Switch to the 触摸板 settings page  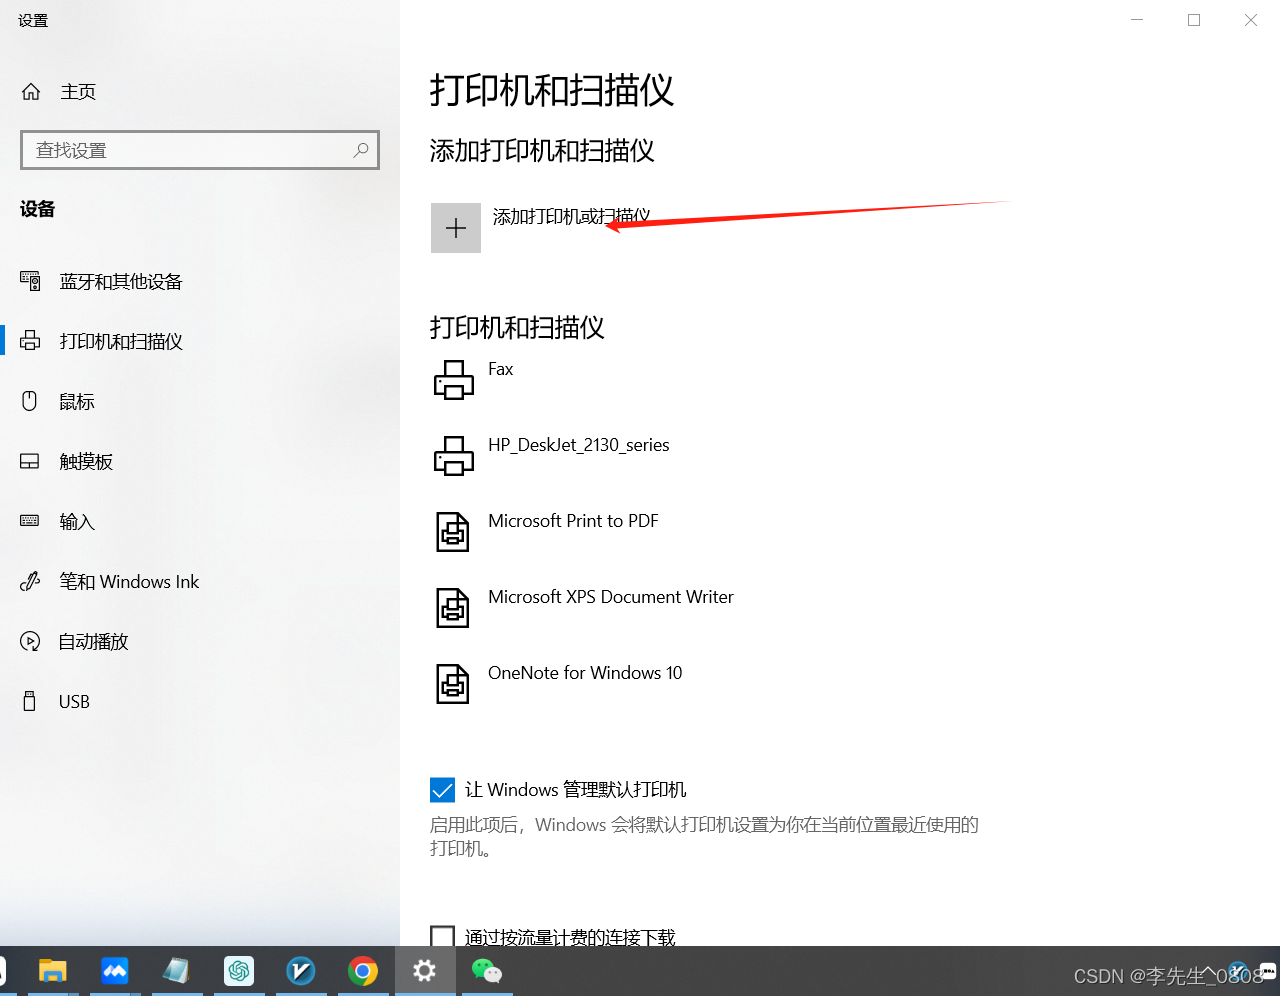86,462
